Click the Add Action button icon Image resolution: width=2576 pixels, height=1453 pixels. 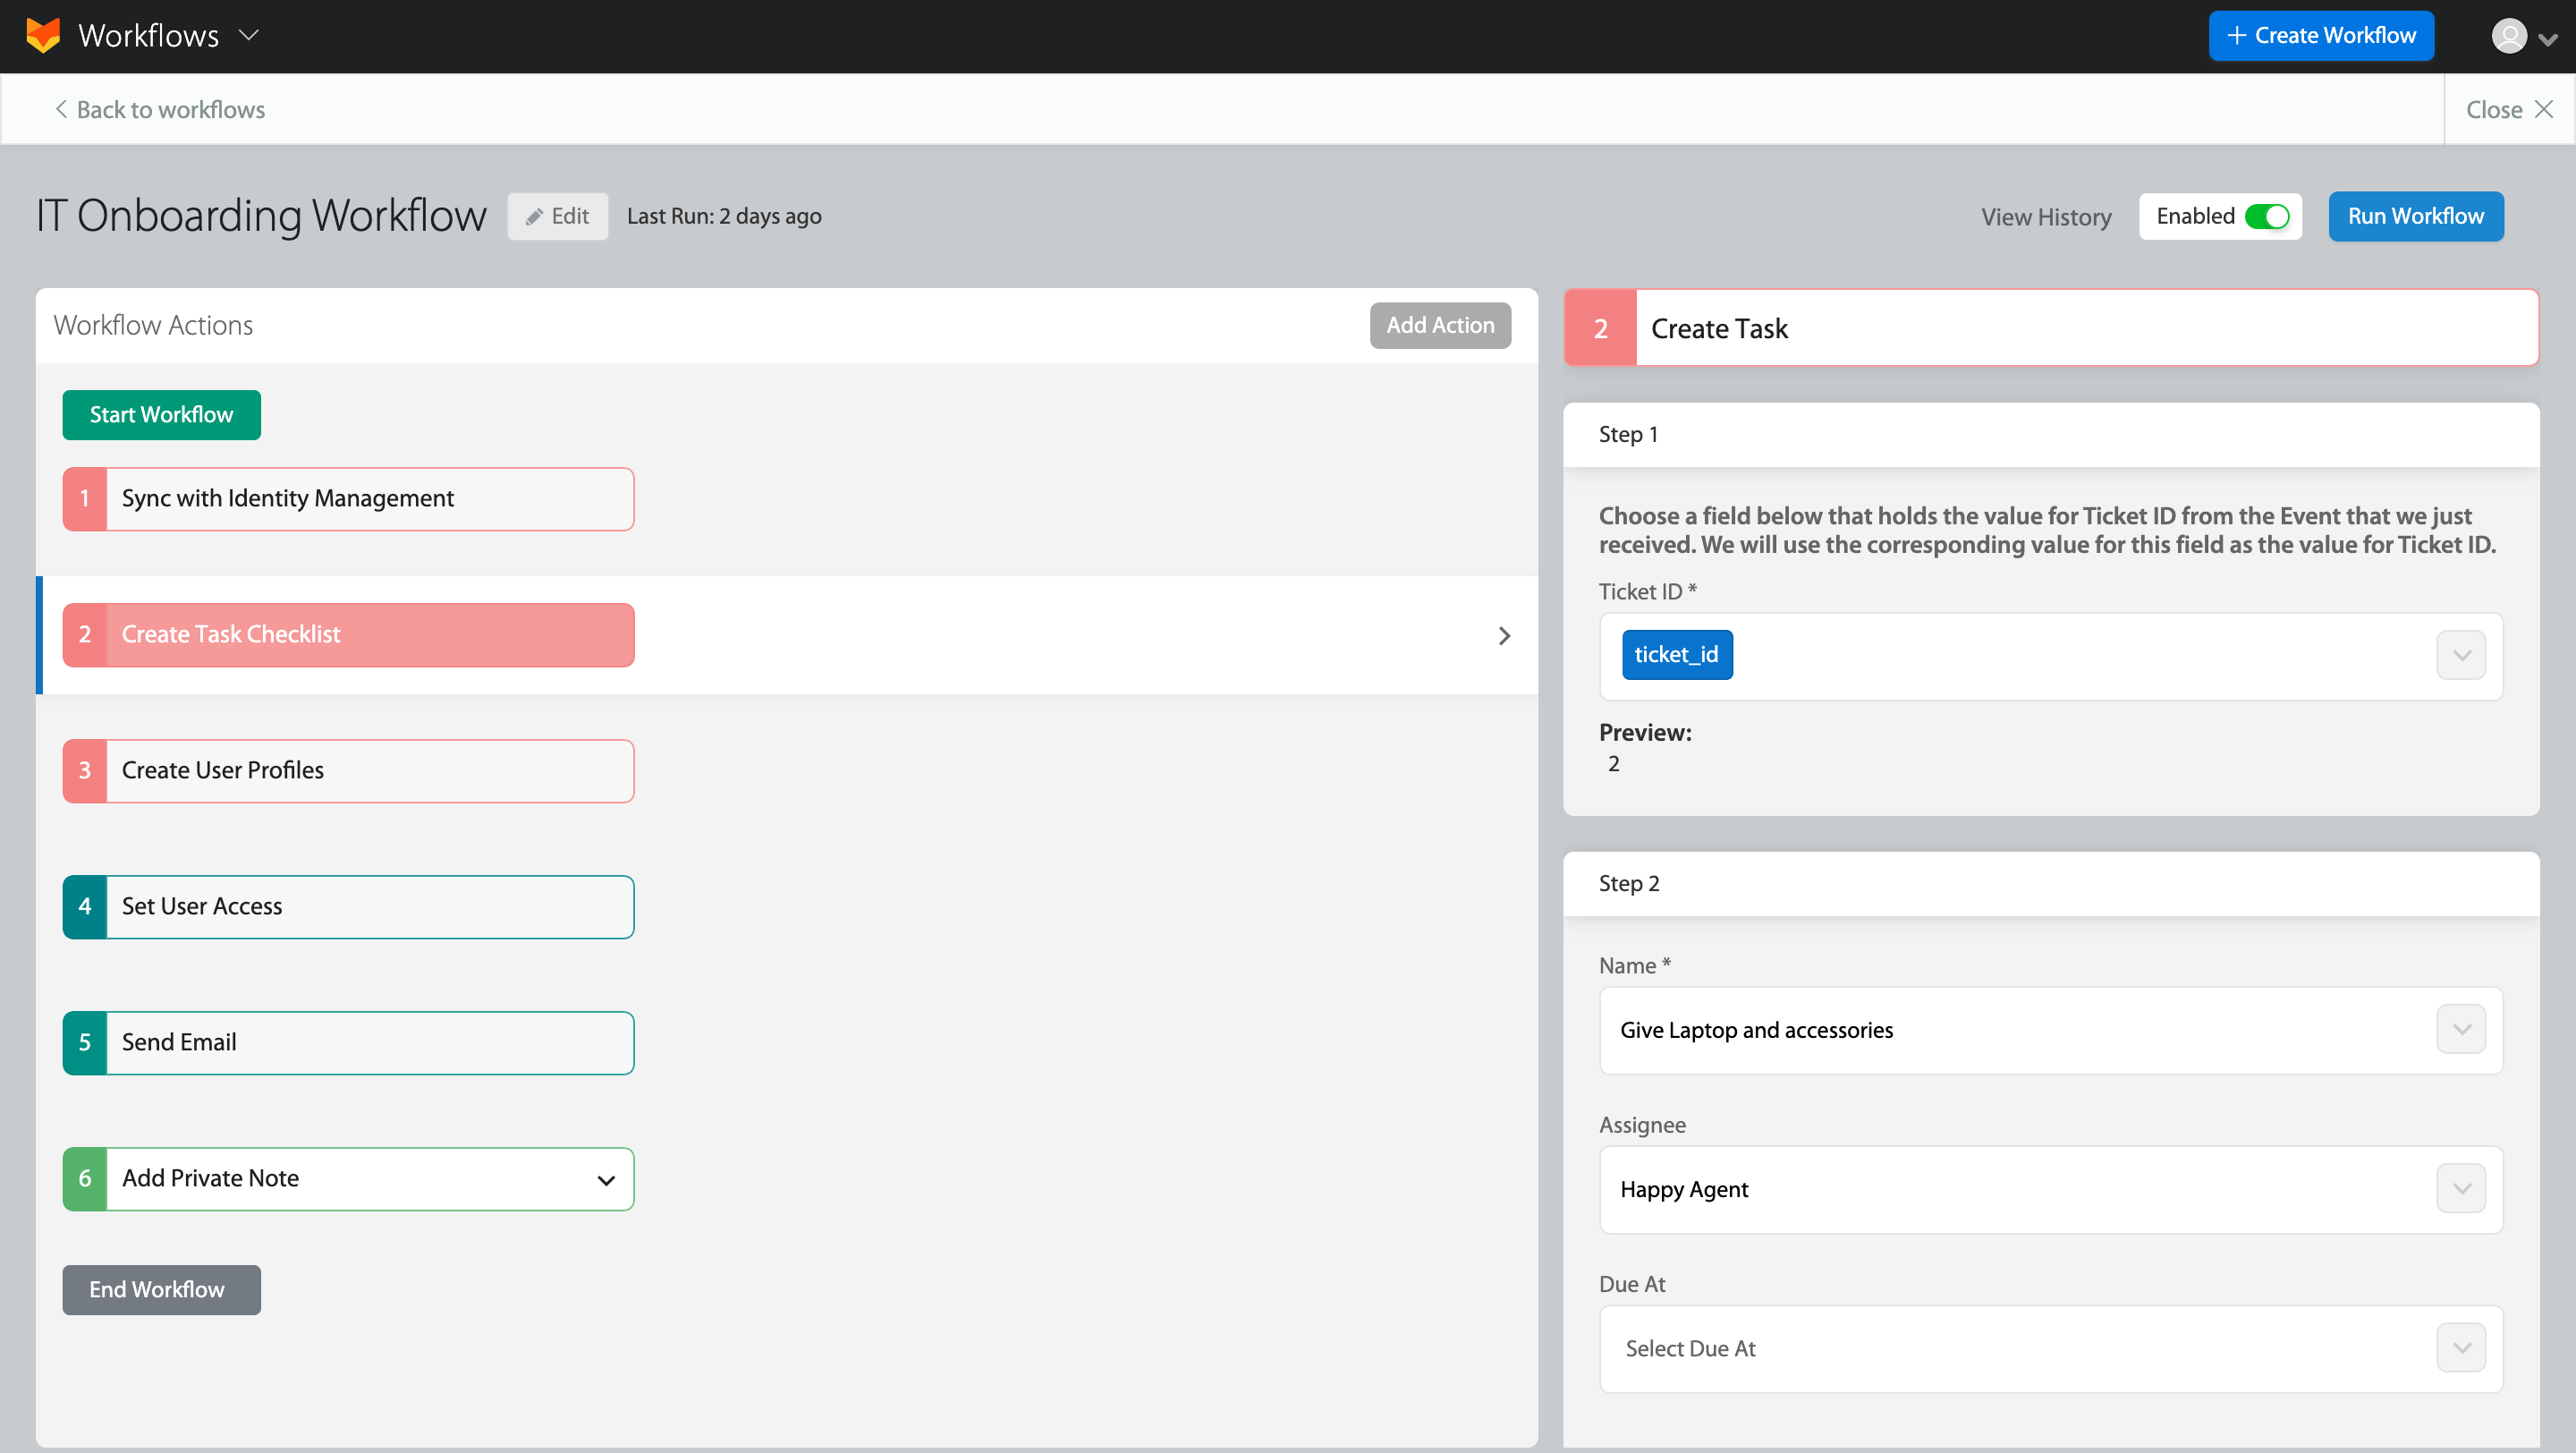pyautogui.click(x=1440, y=324)
